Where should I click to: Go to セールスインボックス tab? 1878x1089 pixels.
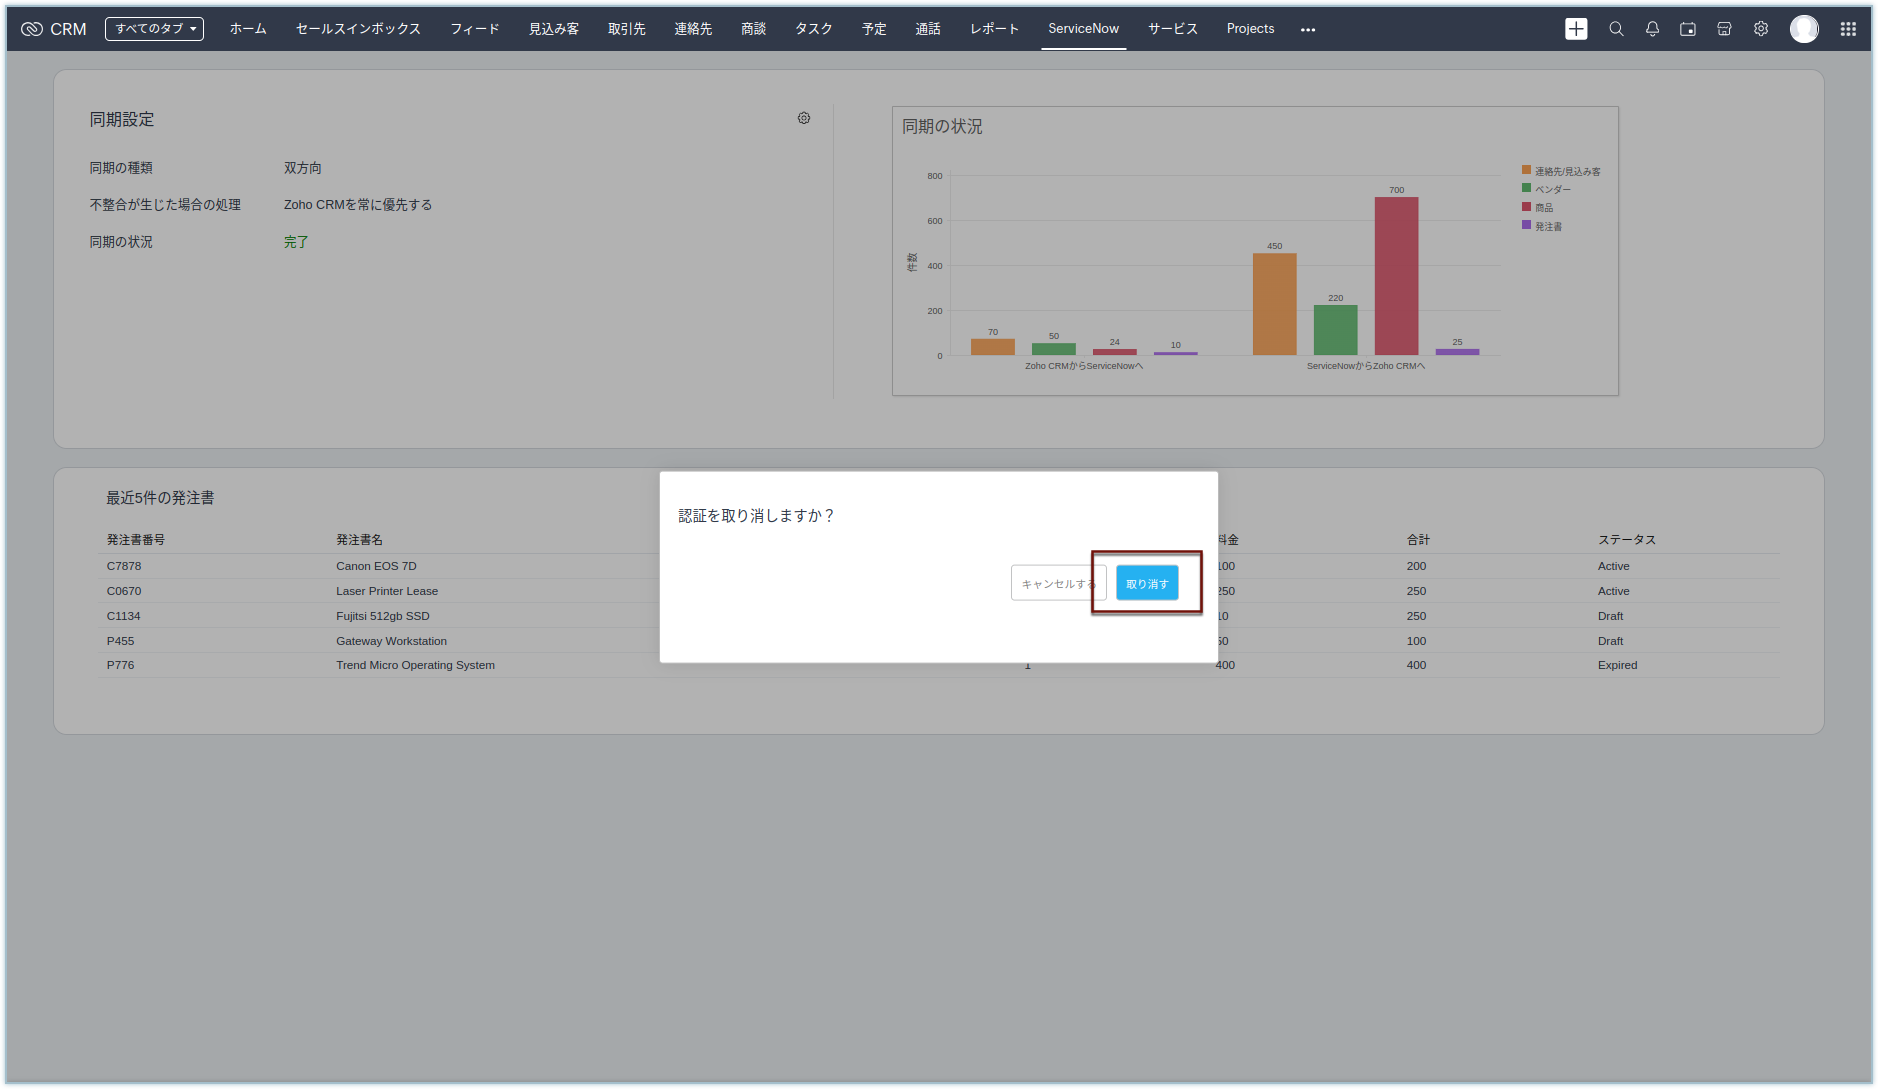358,29
